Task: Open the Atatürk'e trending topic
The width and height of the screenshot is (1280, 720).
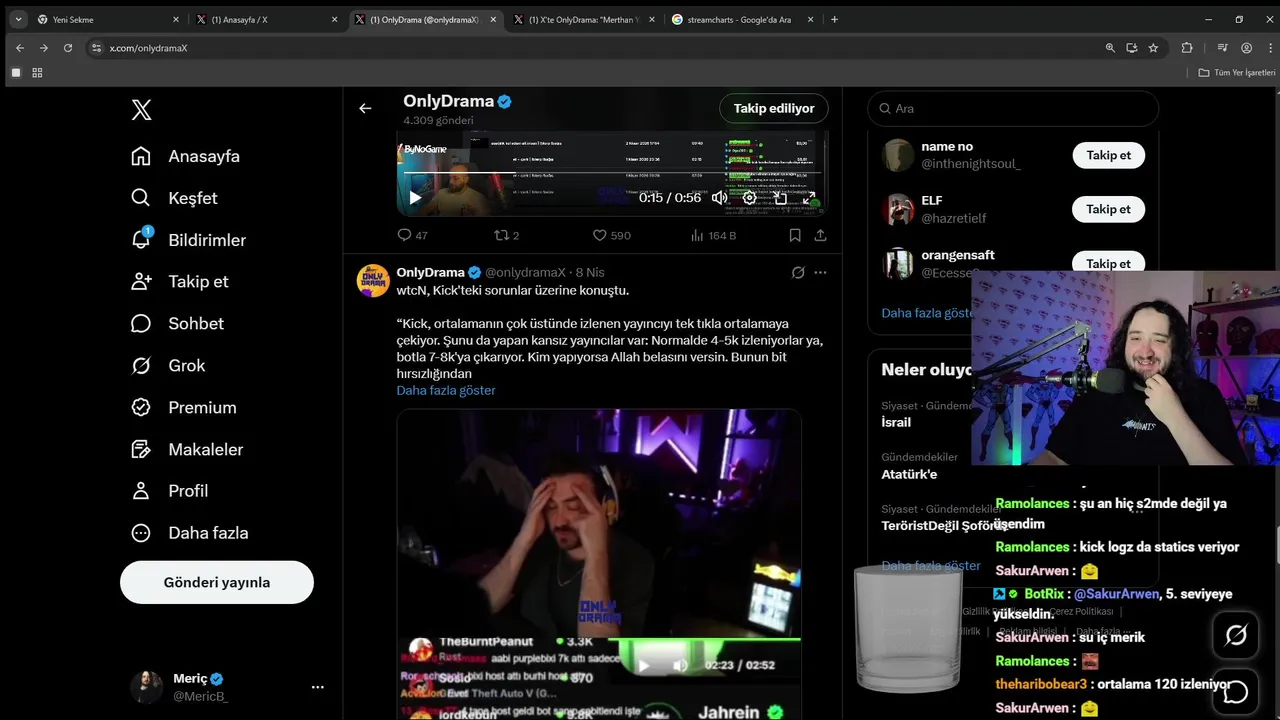Action: 909,474
